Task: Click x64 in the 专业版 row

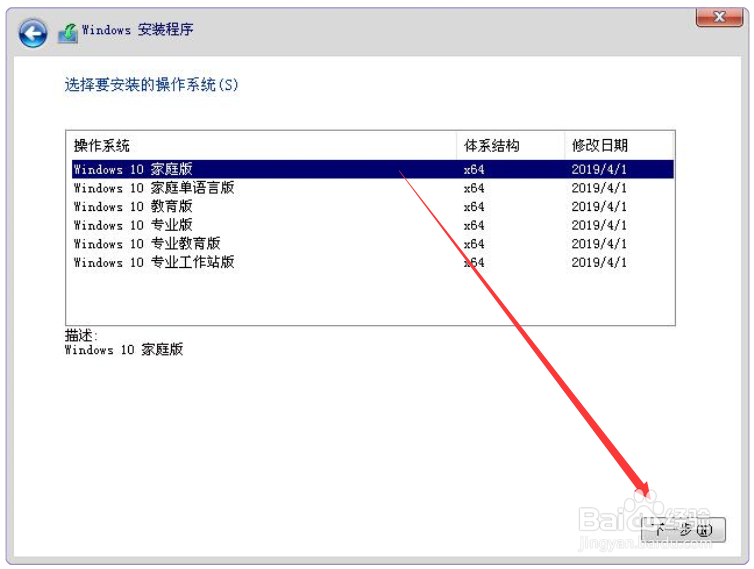Action: click(474, 226)
